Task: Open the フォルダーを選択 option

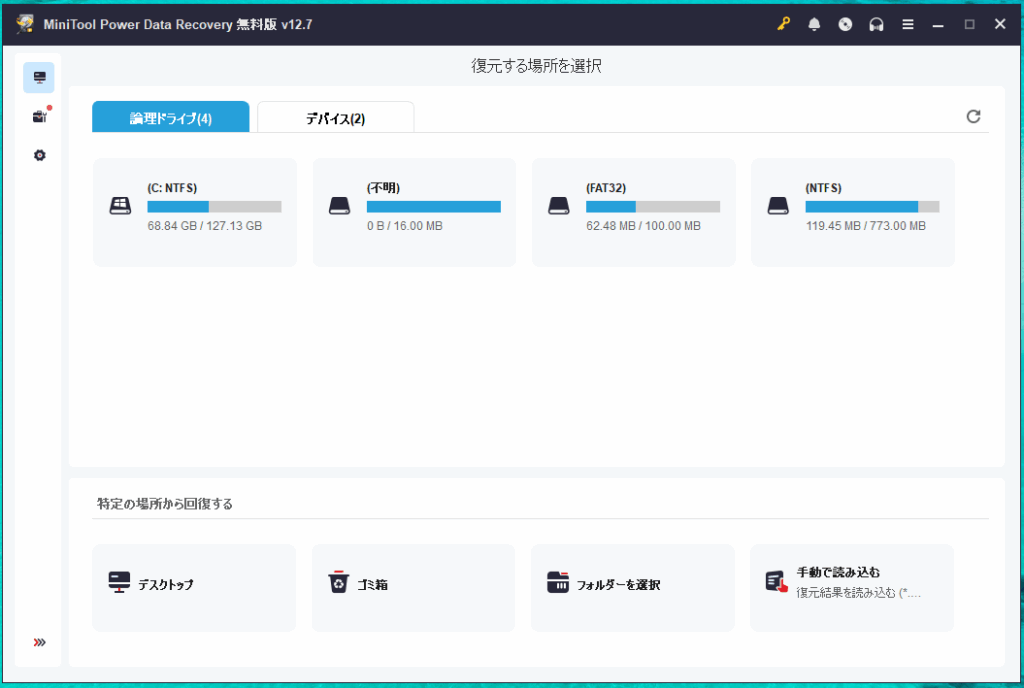Action: 632,587
